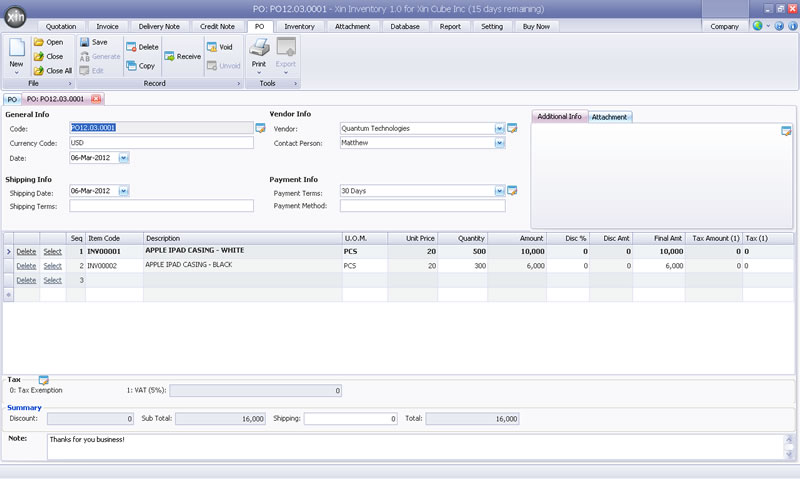
Task: Expand the Contact Person dropdown
Action: click(499, 143)
